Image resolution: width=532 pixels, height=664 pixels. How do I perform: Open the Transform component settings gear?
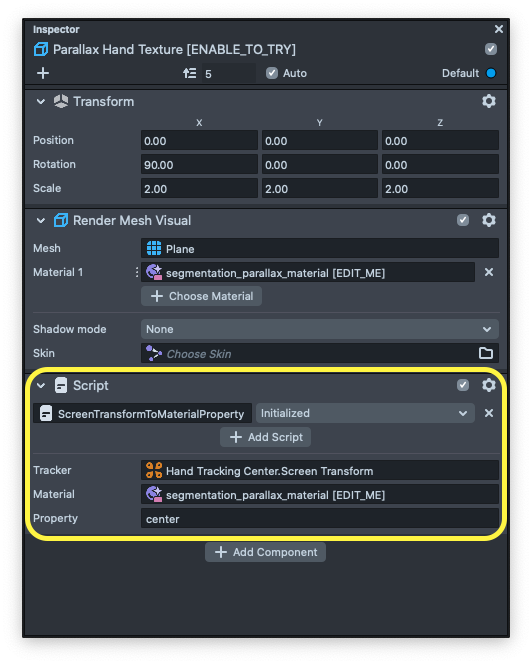click(488, 101)
